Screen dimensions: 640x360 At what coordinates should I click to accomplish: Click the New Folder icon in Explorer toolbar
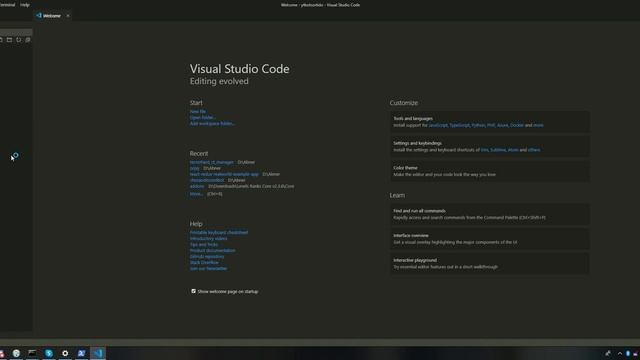tap(9, 40)
